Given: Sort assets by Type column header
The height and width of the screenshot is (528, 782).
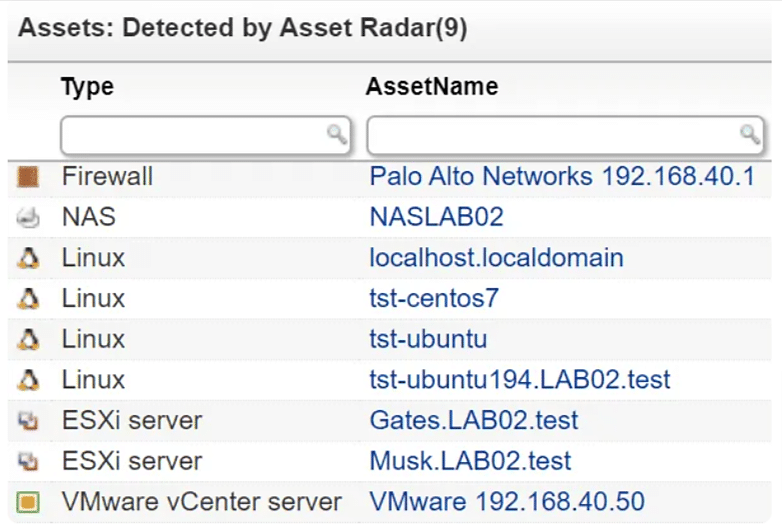Looking at the screenshot, I should [87, 87].
